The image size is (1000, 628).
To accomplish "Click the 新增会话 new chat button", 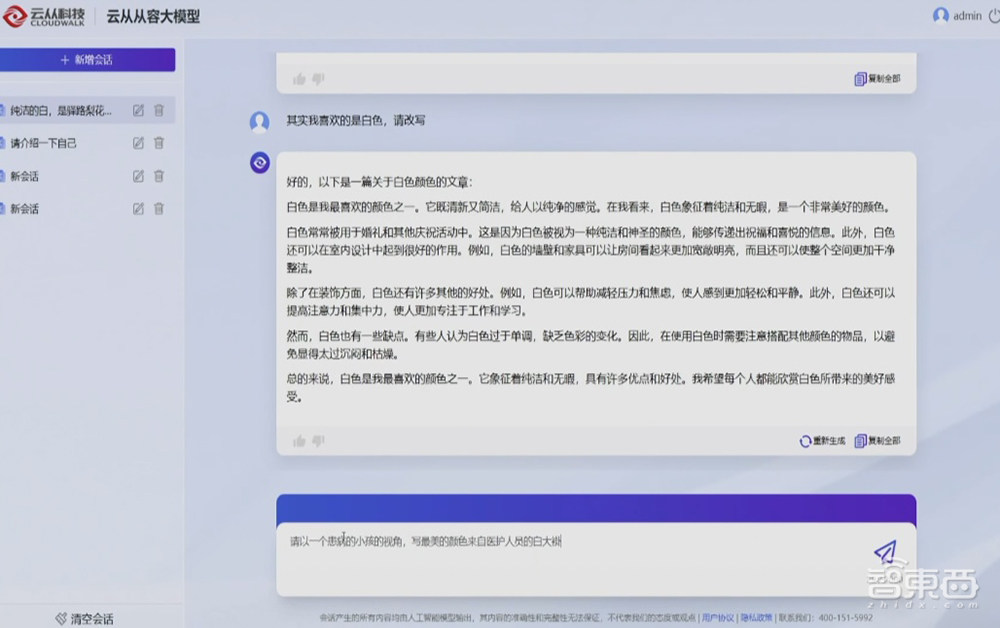I will pyautogui.click(x=87, y=60).
